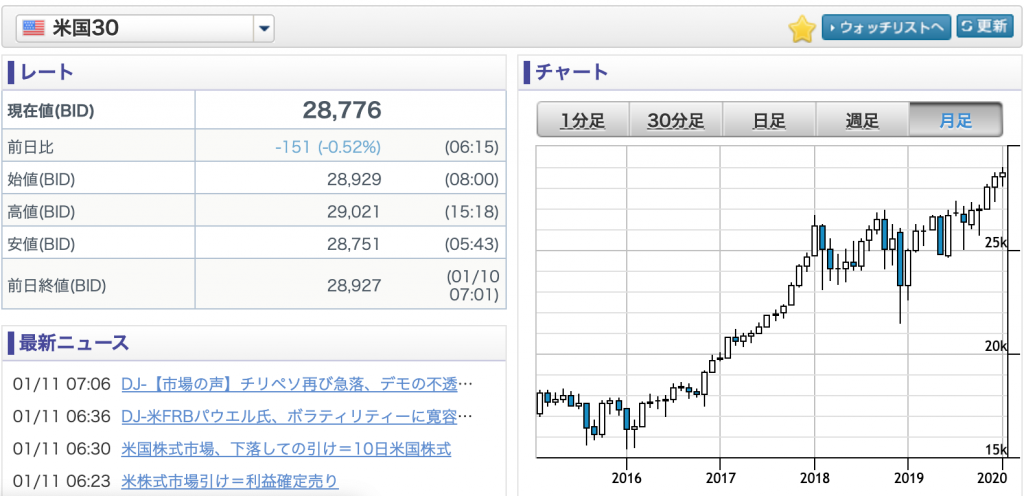Add to watchlist with ウォッチリストへ button
This screenshot has width=1024, height=496.
click(x=886, y=27)
